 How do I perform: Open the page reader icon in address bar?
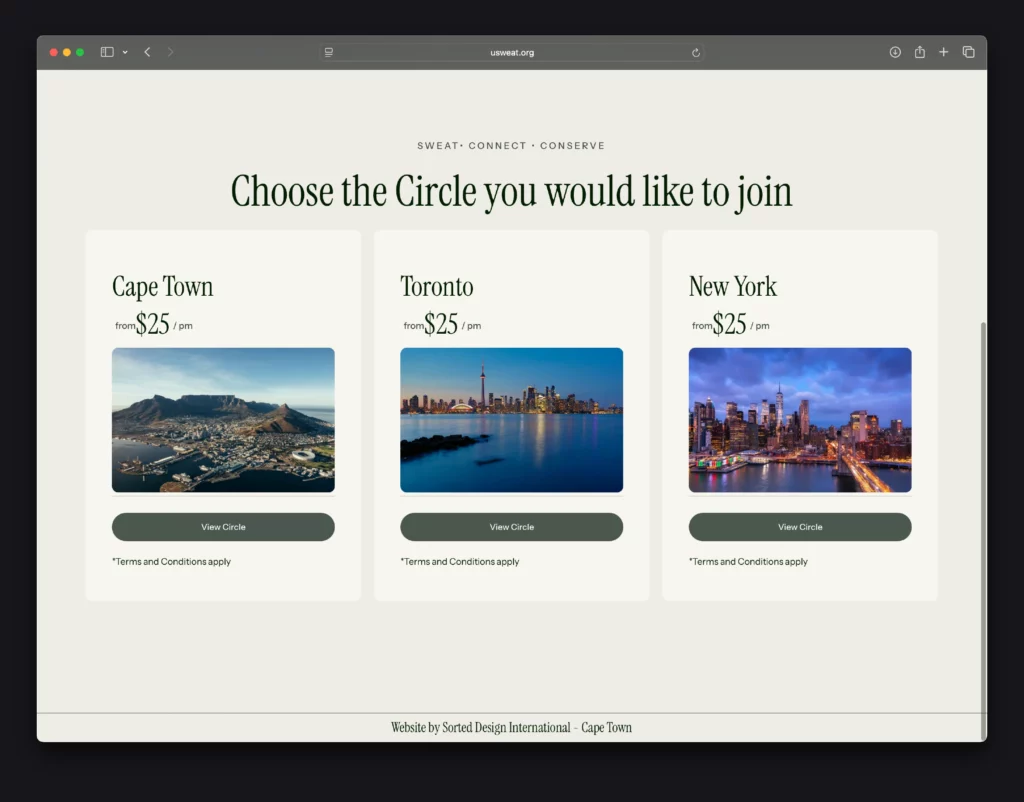pos(329,52)
